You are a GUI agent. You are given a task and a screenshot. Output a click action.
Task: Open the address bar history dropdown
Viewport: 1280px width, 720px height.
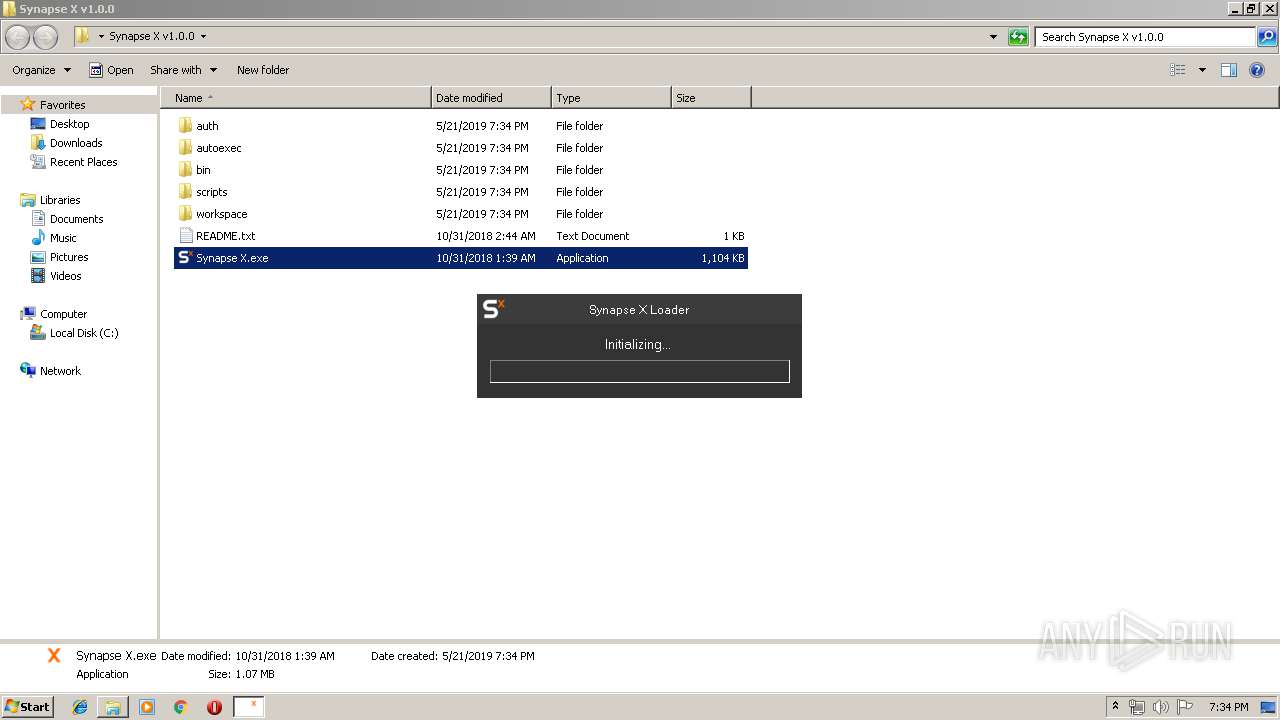click(993, 37)
